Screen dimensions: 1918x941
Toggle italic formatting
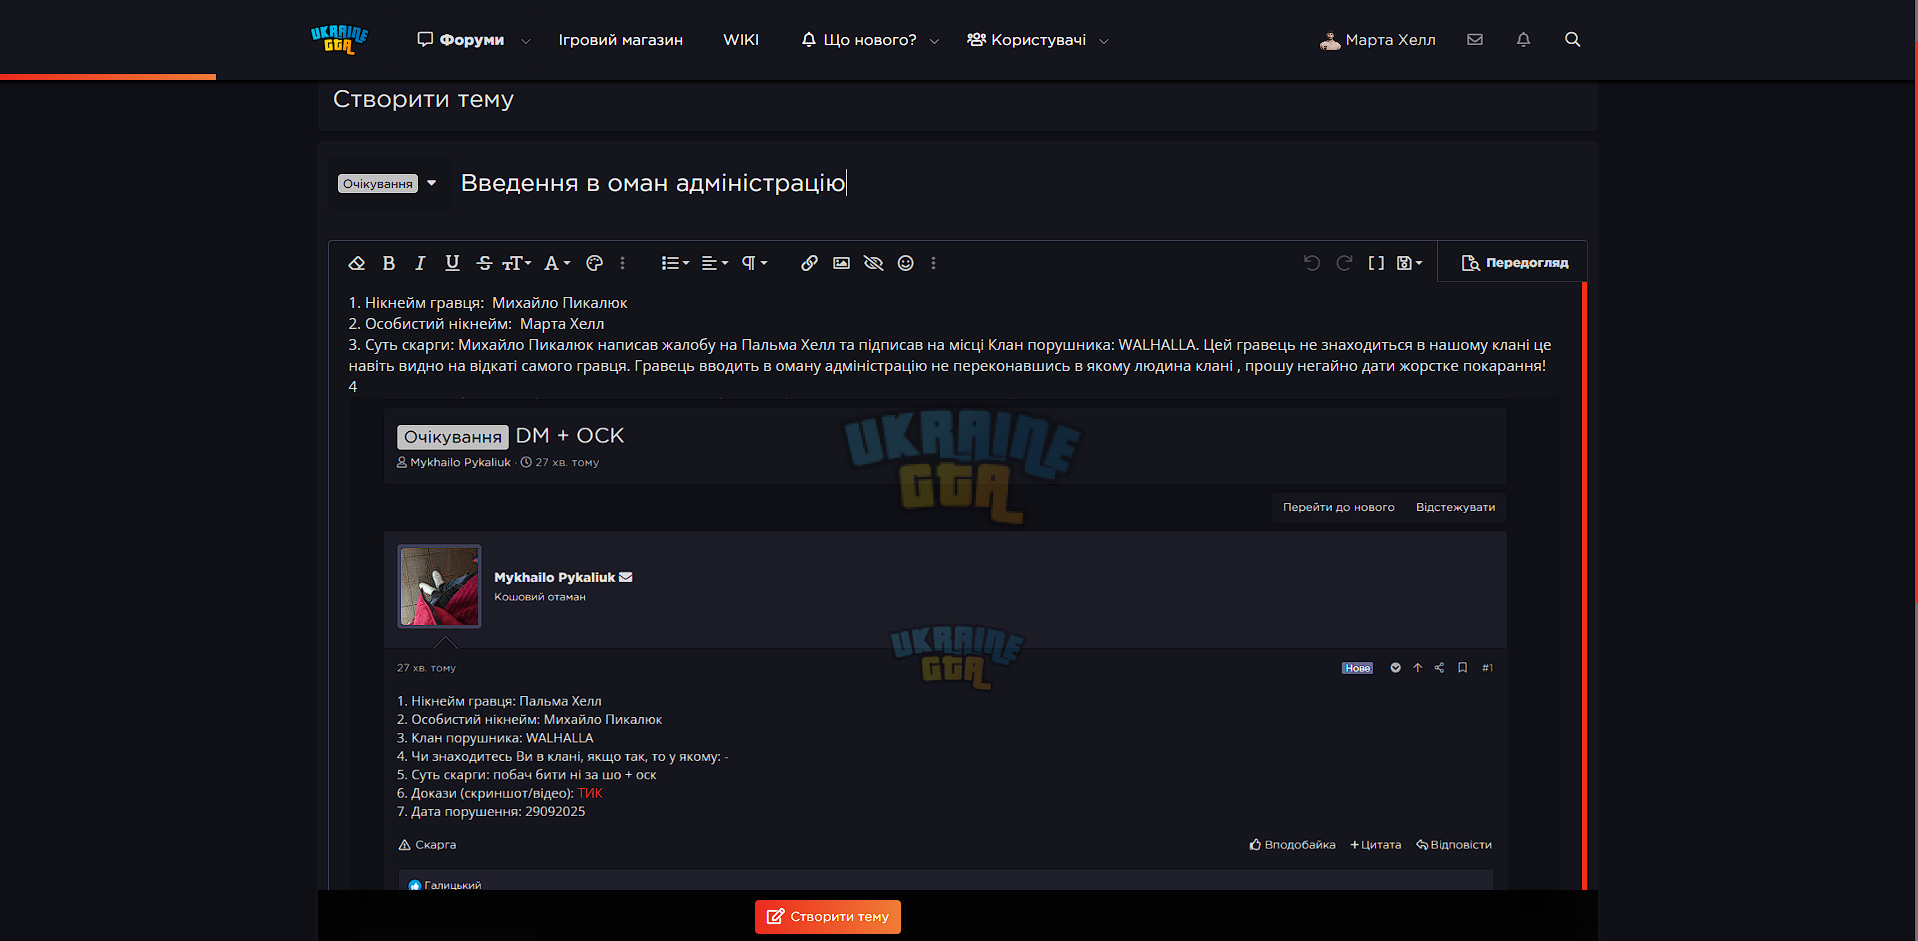click(420, 263)
